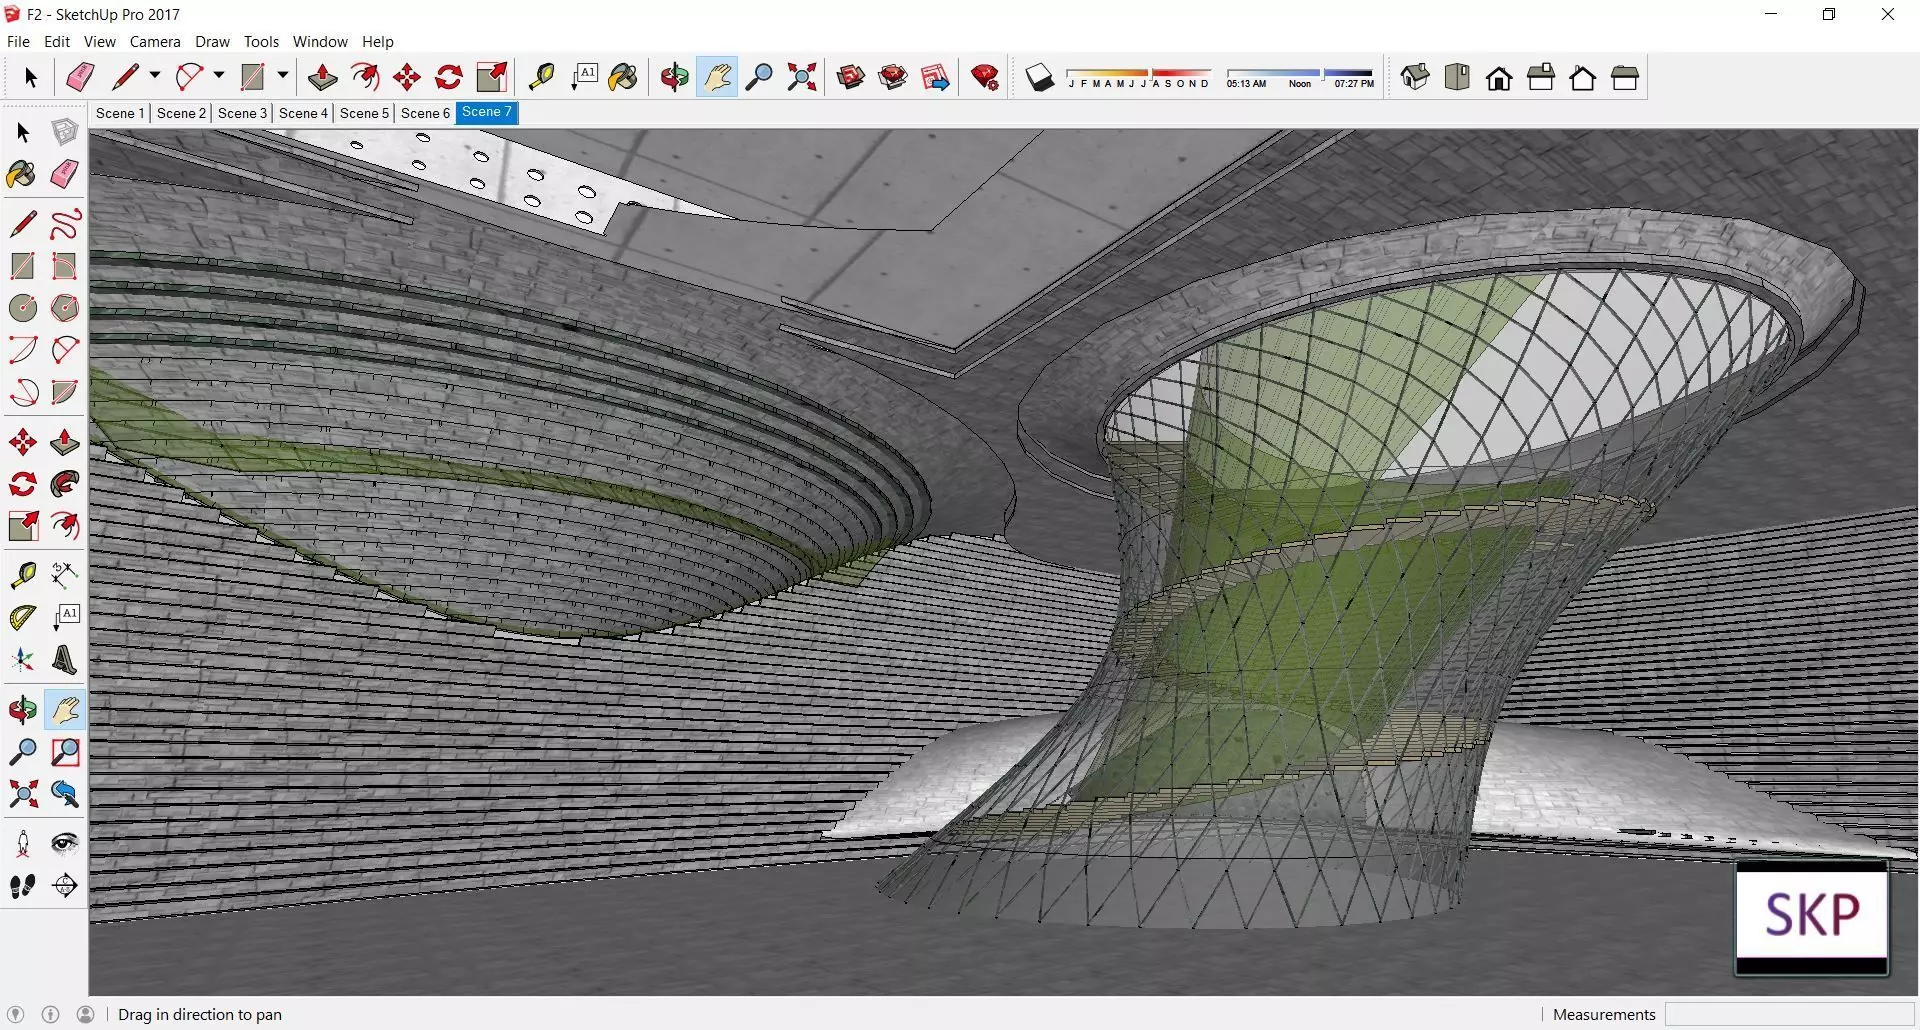Open the Camera menu
The image size is (1920, 1030).
(155, 41)
